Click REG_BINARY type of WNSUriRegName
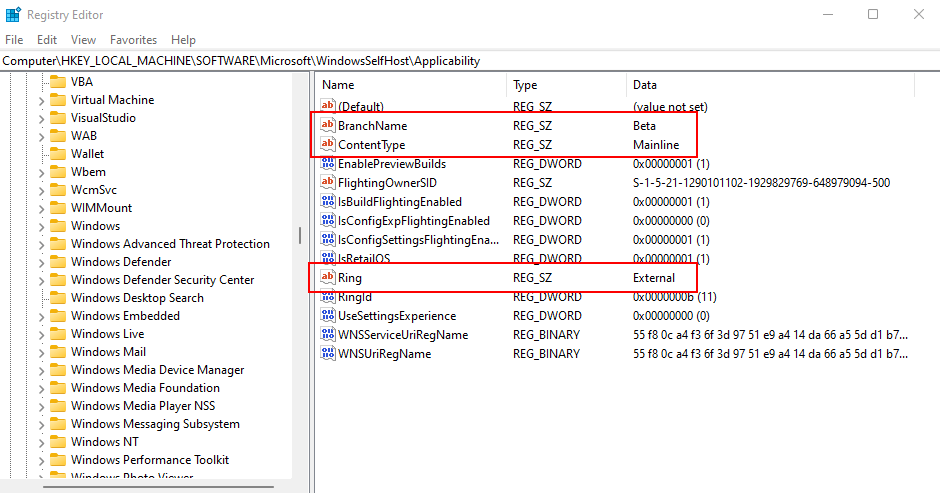This screenshot has height=493, width=940. [546, 354]
